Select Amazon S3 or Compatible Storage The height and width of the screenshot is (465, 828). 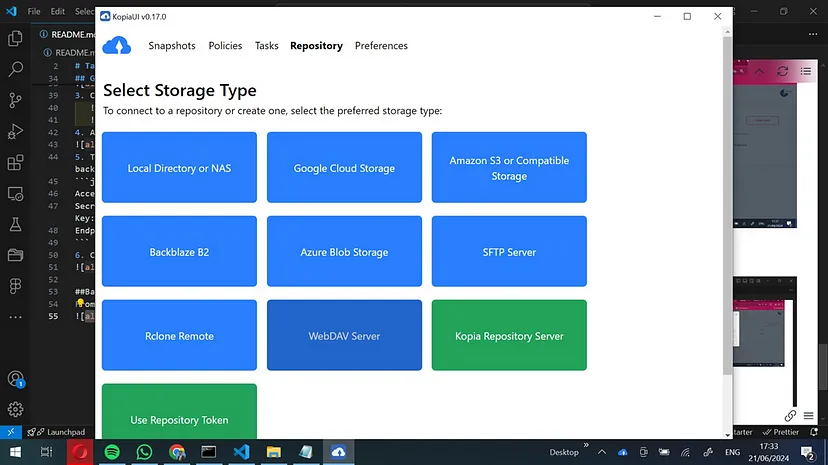coord(509,168)
